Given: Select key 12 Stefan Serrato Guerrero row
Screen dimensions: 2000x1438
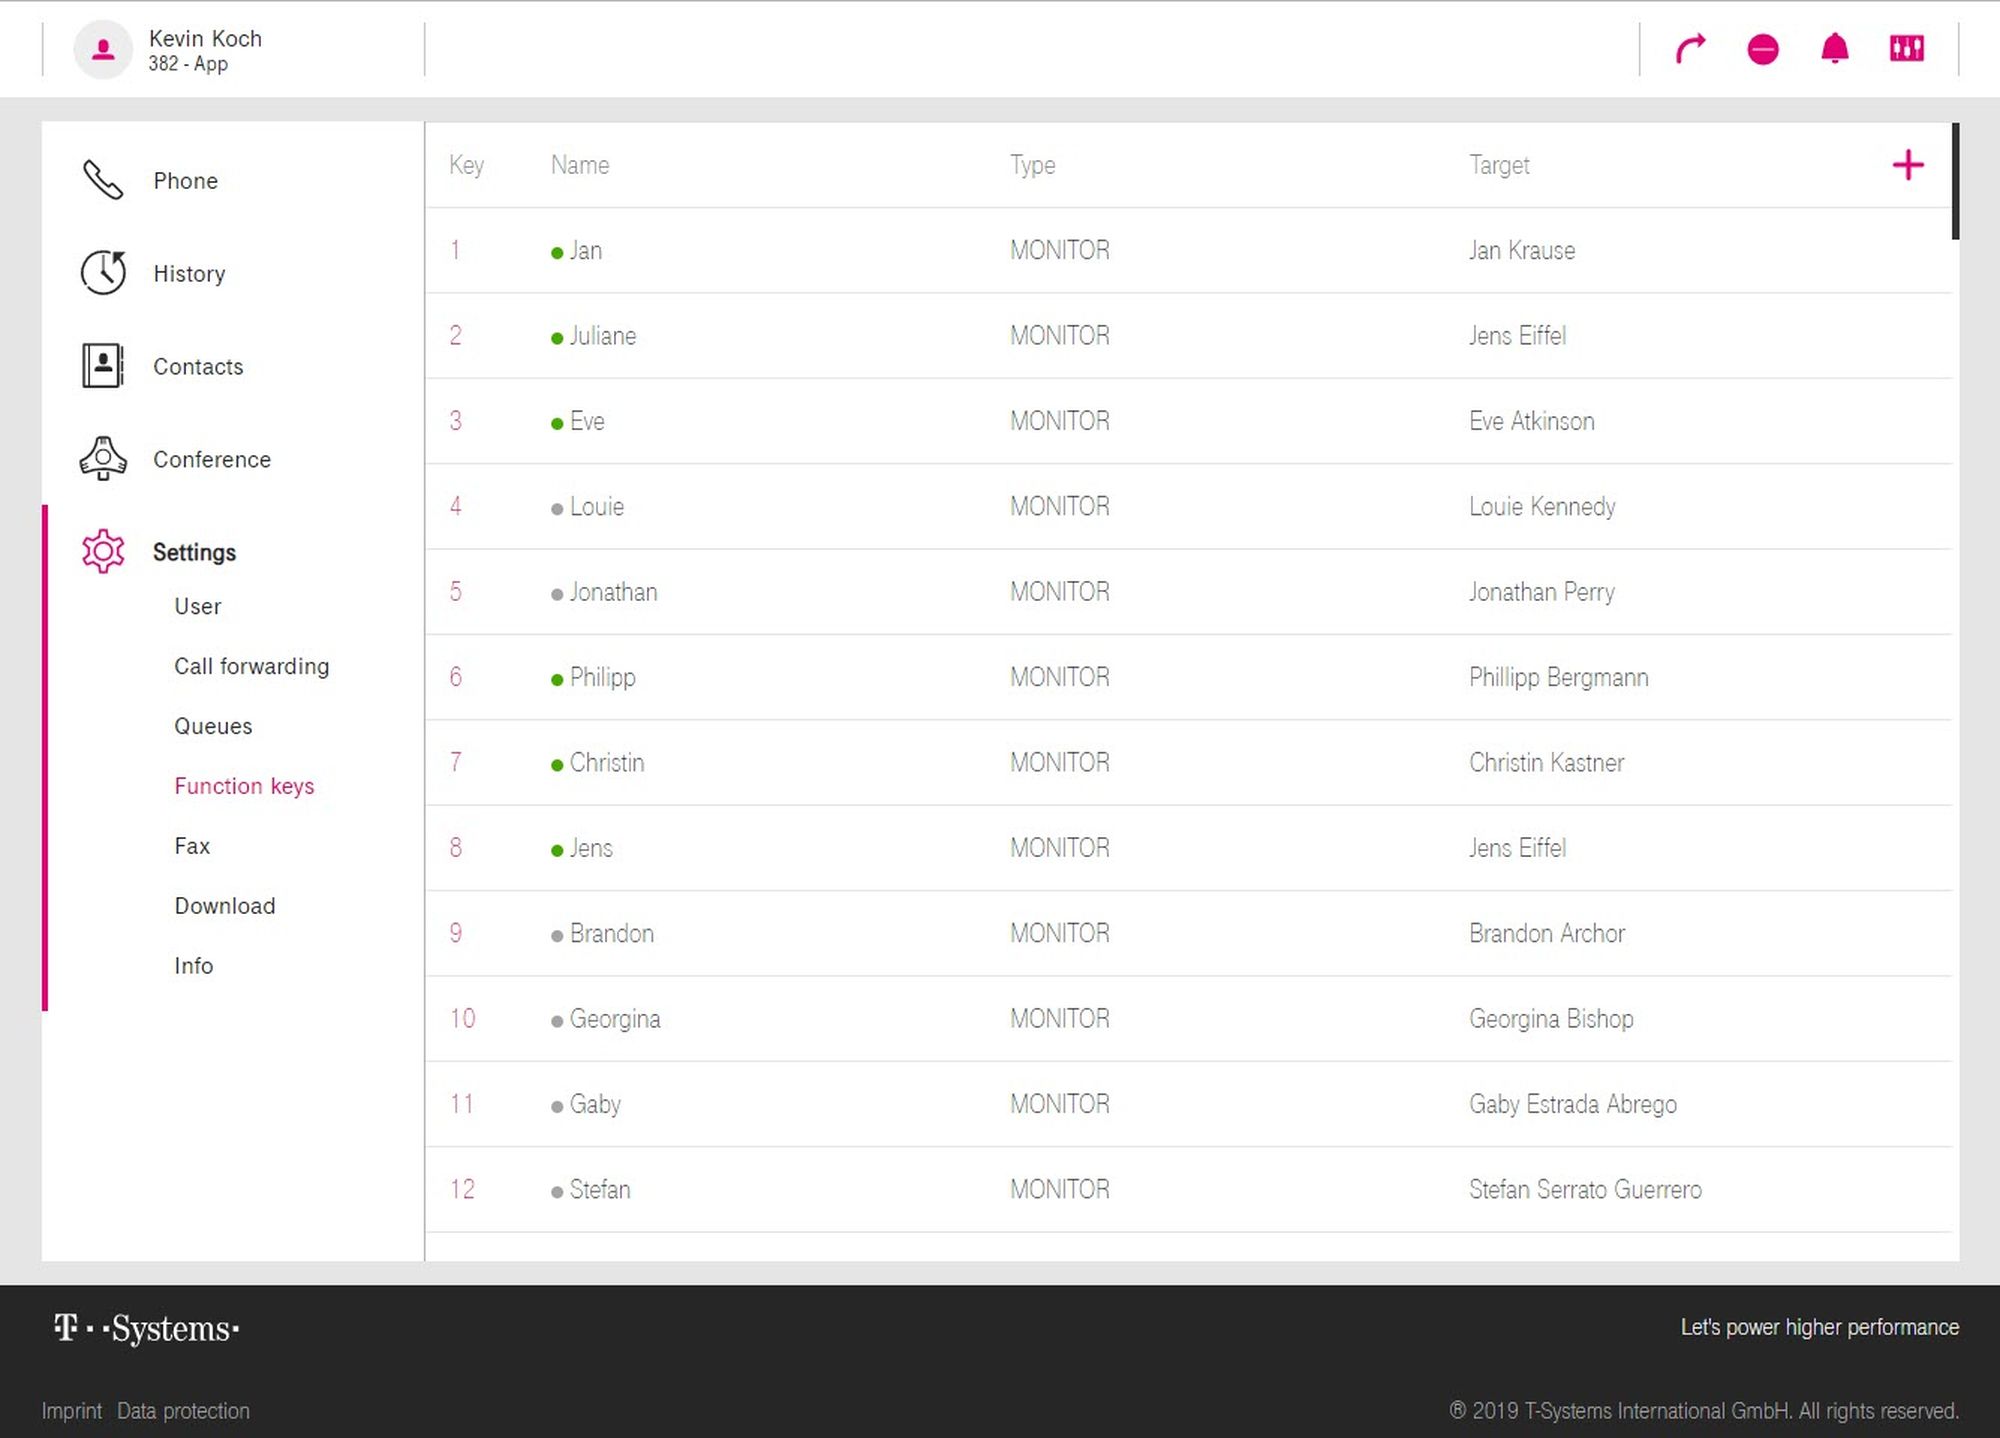Looking at the screenshot, I should coord(1187,1189).
